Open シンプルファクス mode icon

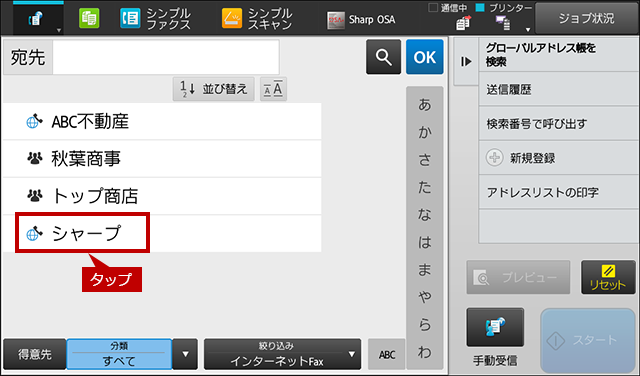[x=130, y=19]
